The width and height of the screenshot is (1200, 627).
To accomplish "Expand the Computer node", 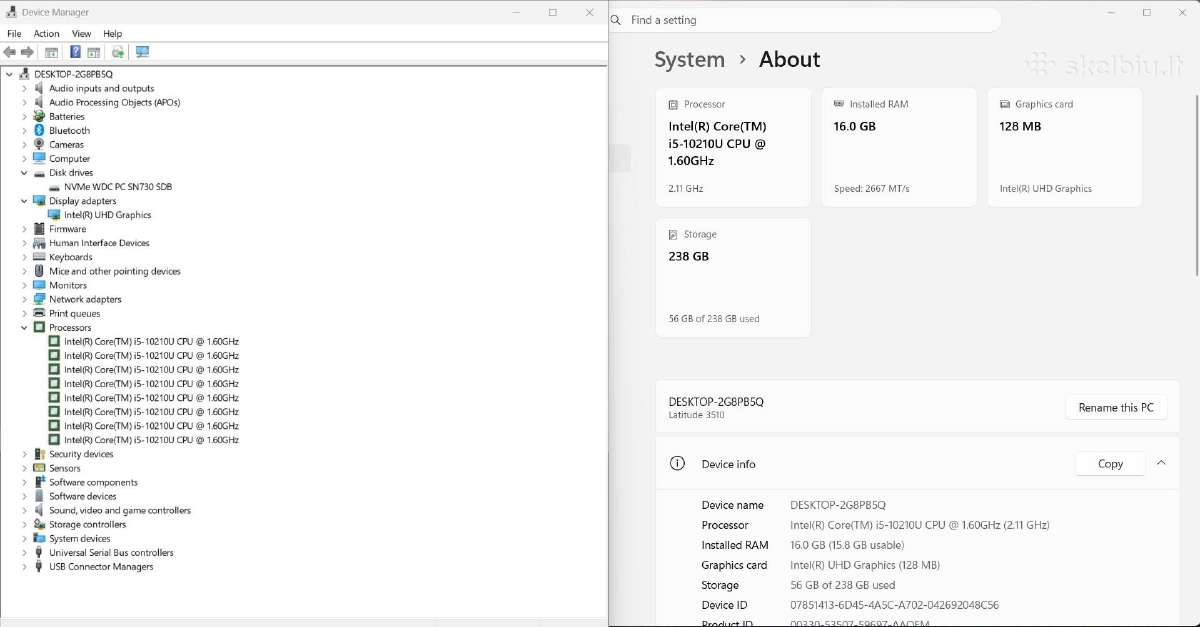I will coord(25,158).
